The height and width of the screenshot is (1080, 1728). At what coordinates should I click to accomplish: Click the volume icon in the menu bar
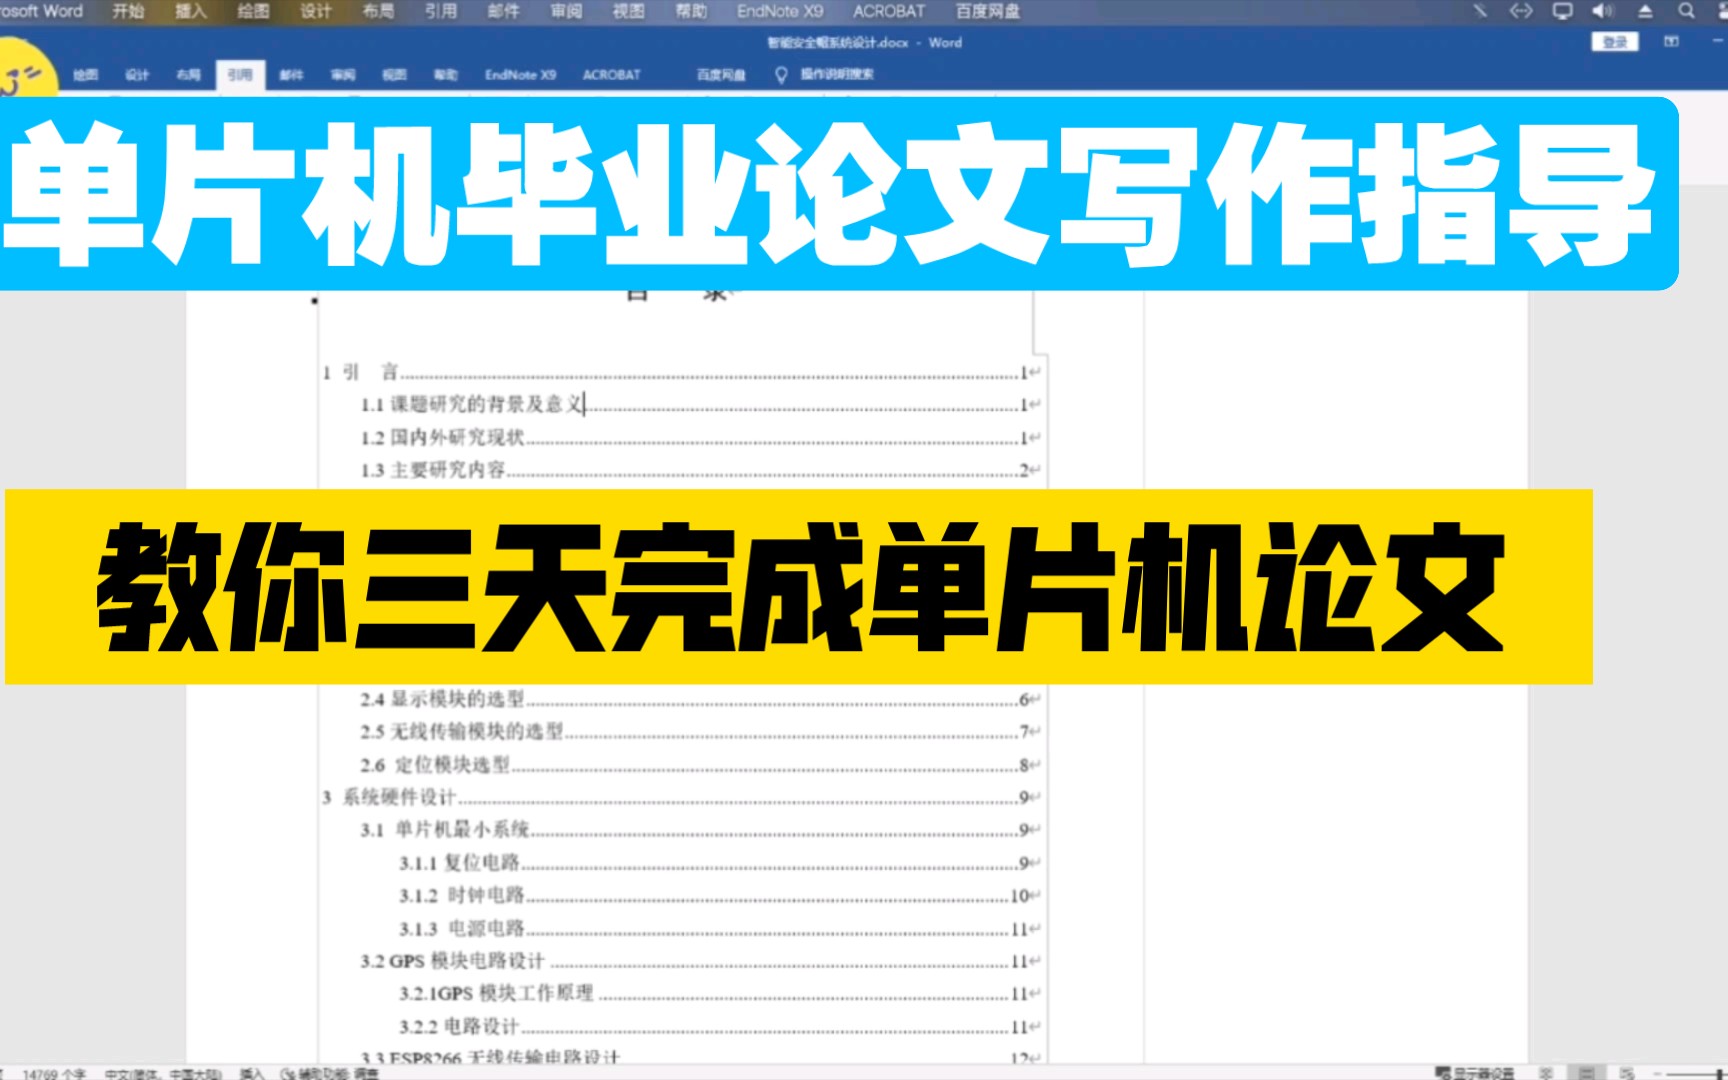coord(1603,11)
